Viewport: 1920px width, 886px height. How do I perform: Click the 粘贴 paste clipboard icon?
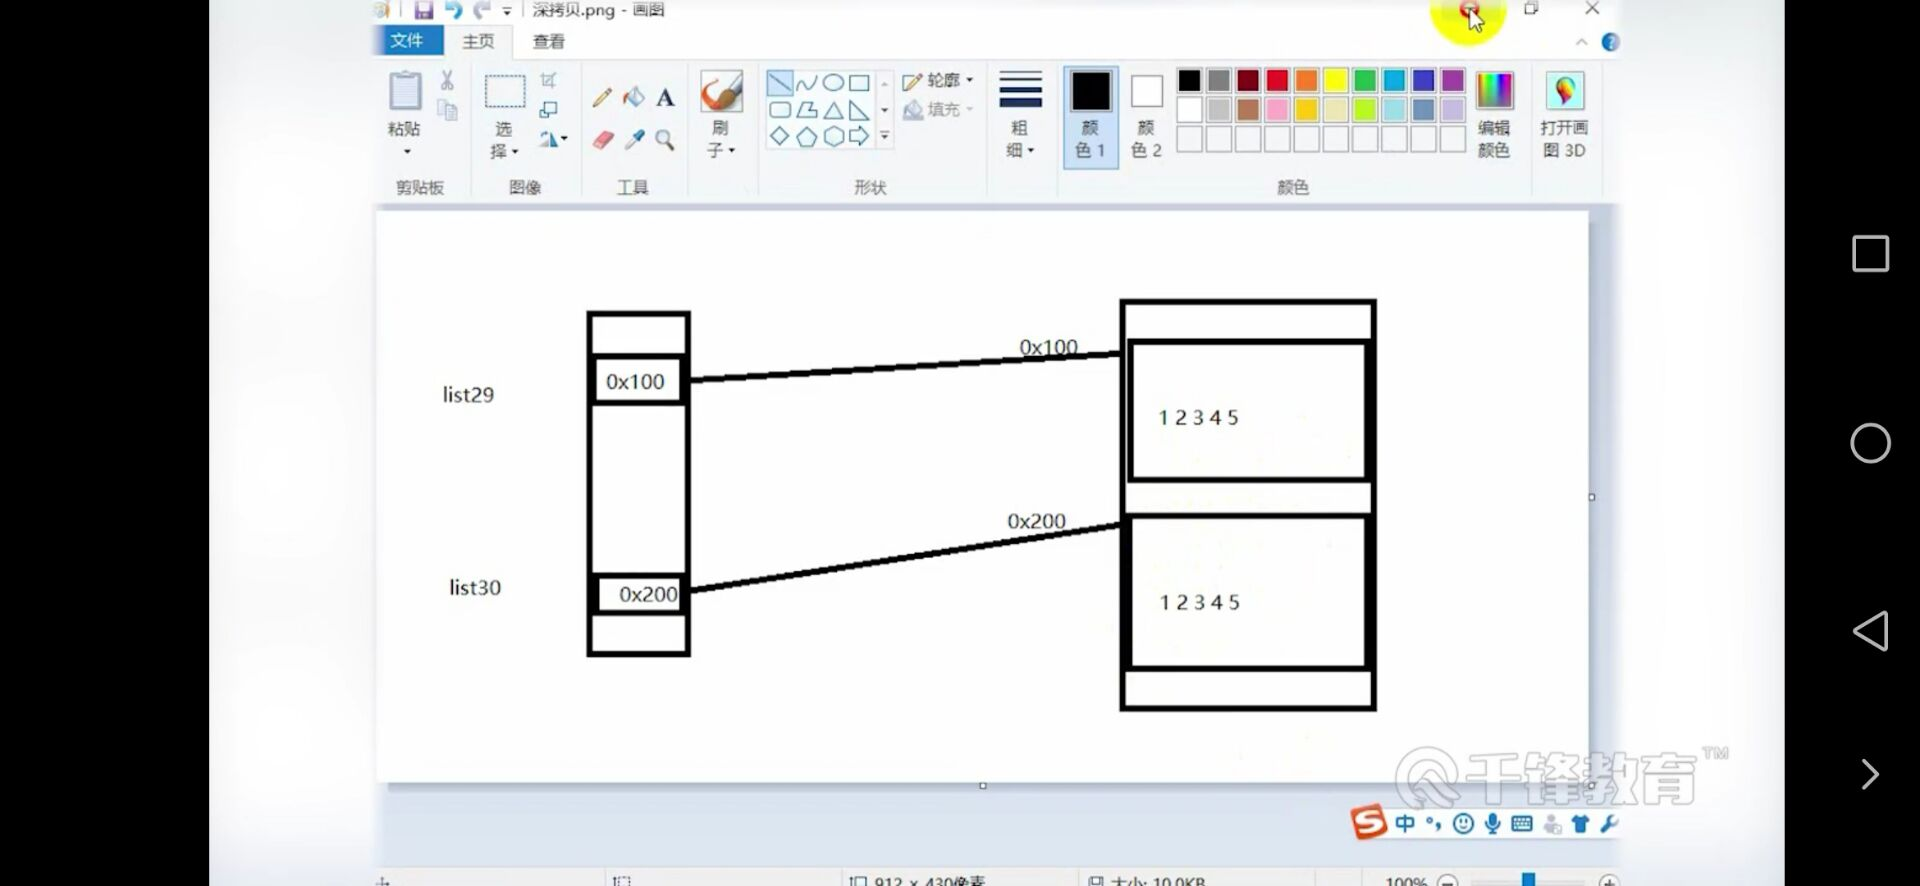[405, 92]
